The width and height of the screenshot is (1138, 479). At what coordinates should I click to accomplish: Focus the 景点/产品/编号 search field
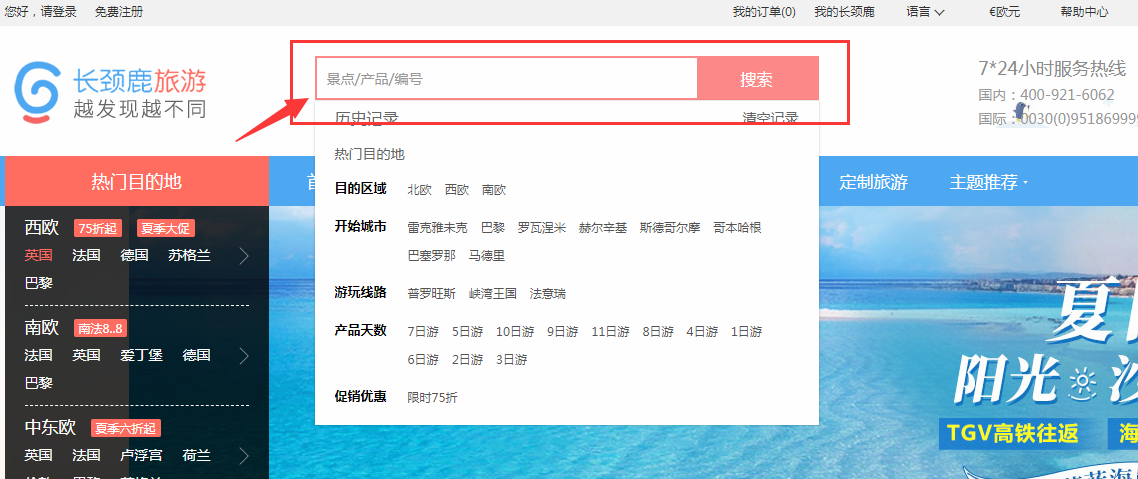506,79
